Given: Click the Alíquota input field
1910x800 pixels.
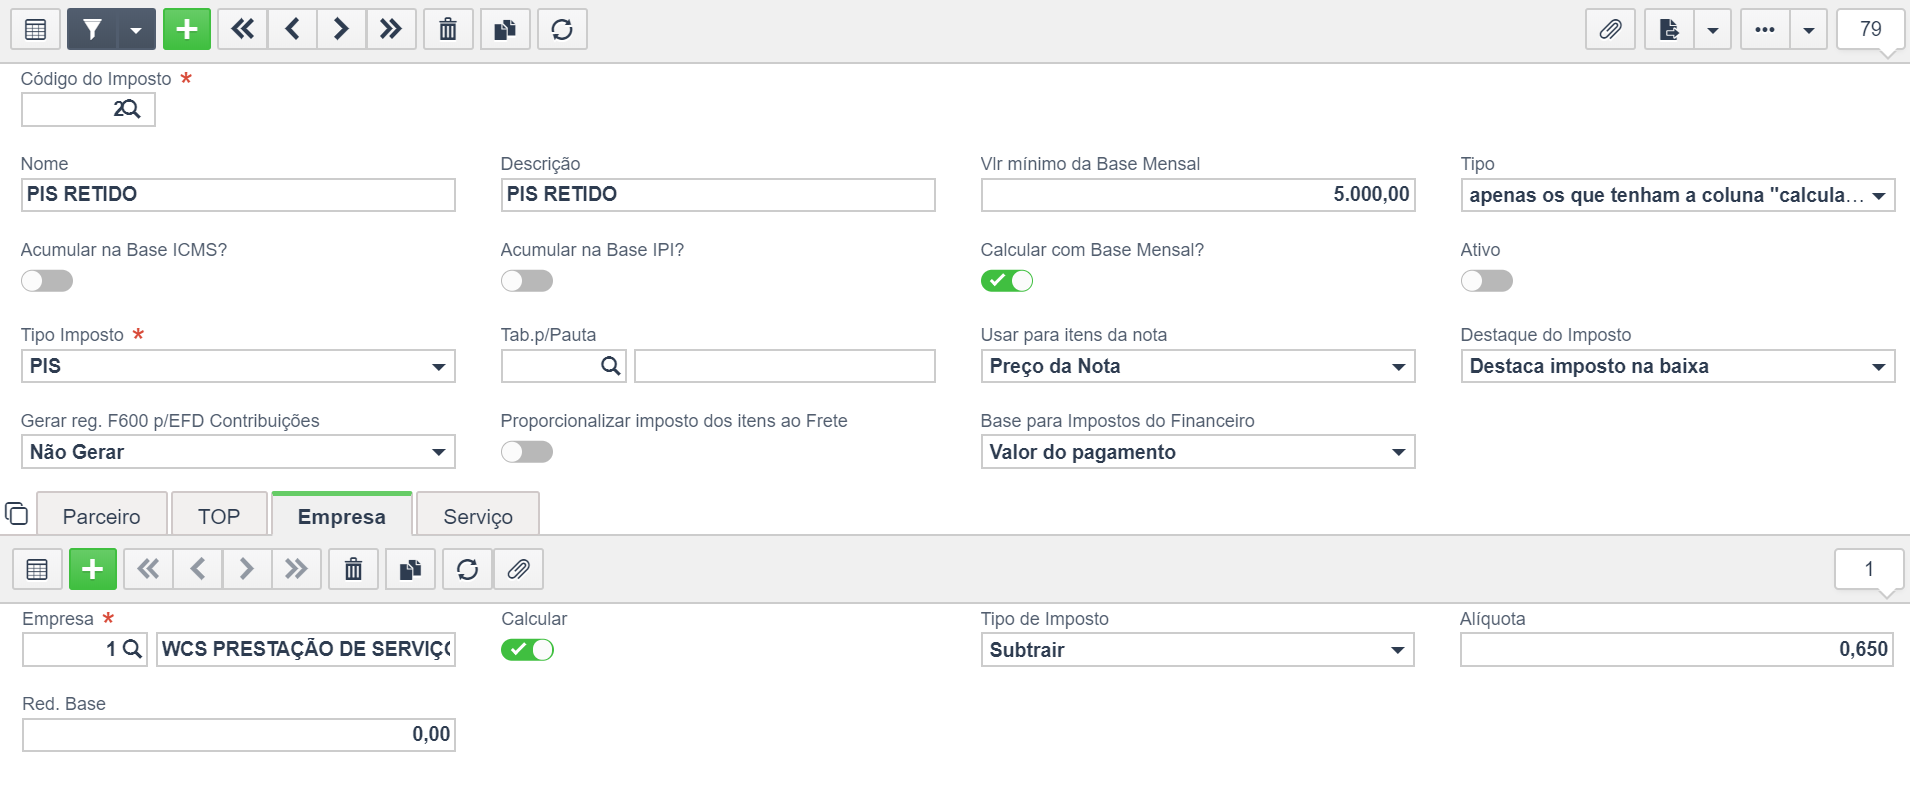Looking at the screenshot, I should pos(1677,650).
